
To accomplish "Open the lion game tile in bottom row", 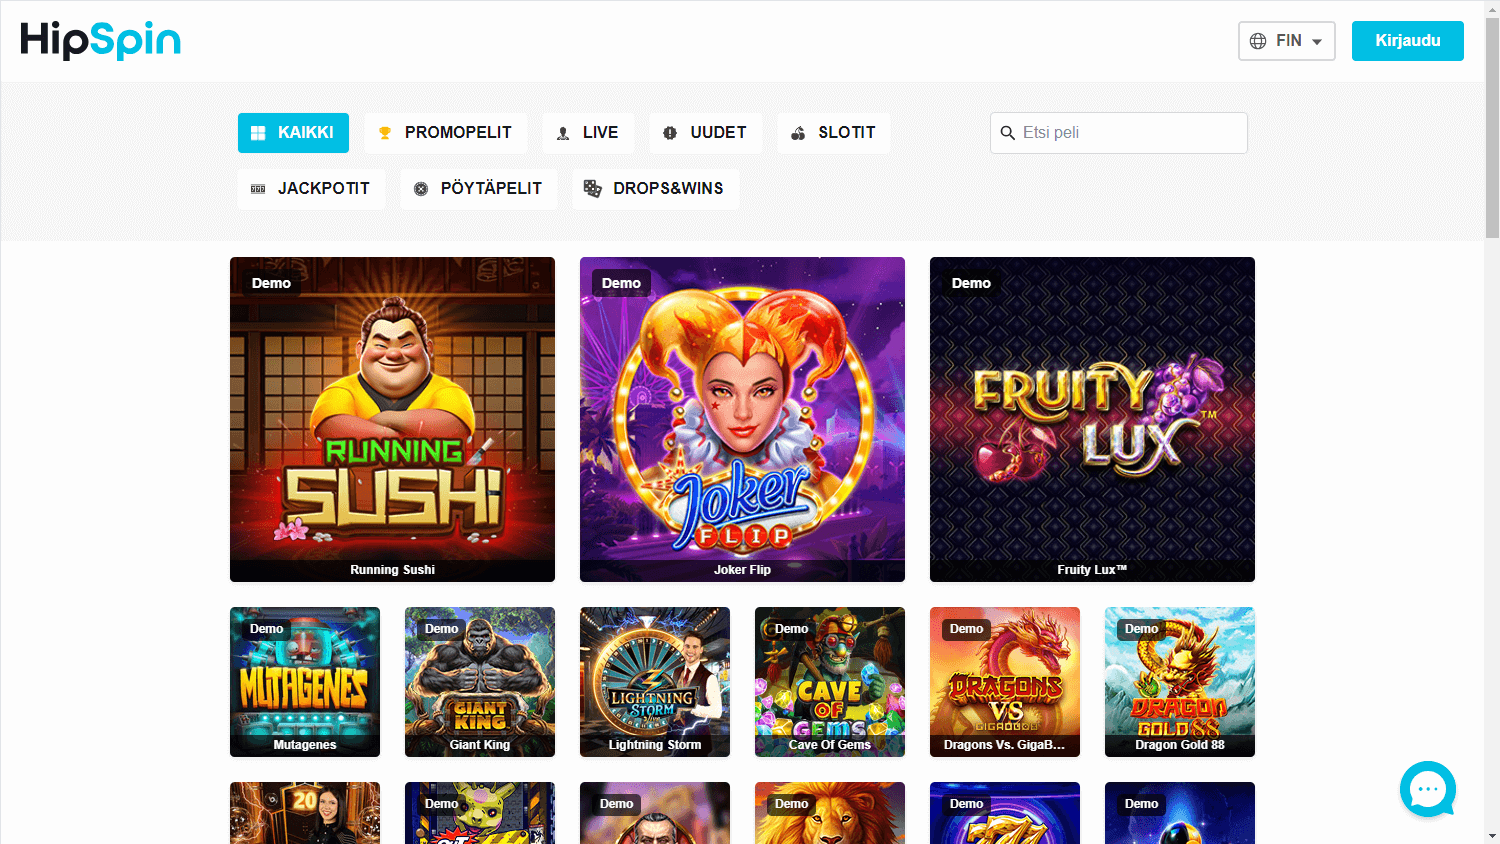I will point(830,813).
